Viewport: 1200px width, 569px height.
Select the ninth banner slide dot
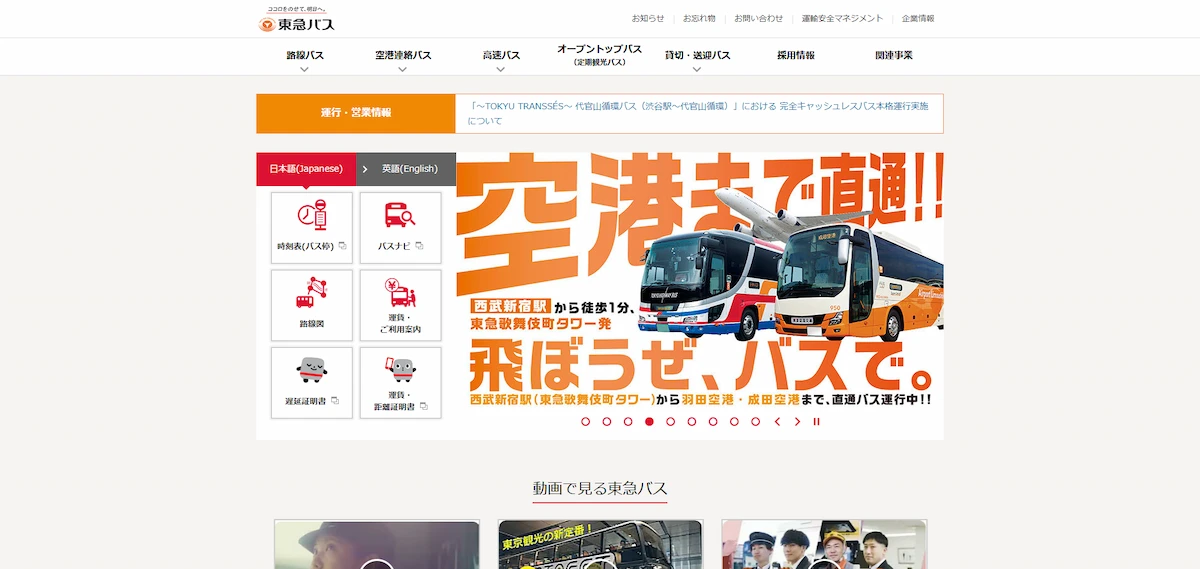(x=754, y=422)
